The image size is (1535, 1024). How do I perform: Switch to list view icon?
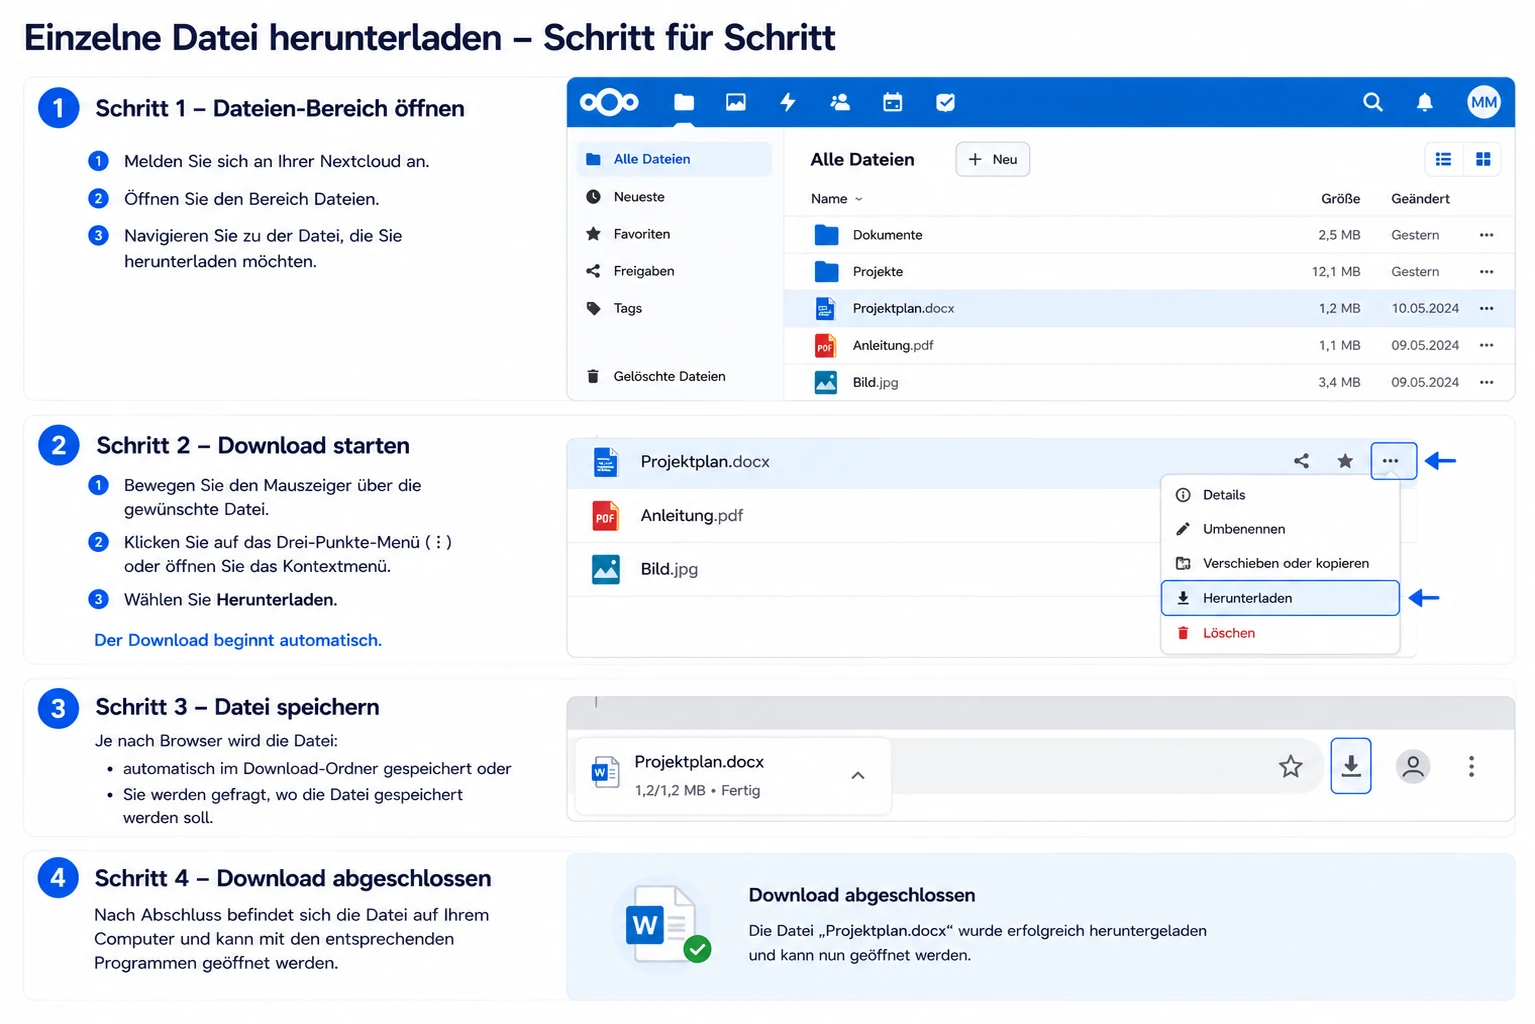pos(1443,159)
